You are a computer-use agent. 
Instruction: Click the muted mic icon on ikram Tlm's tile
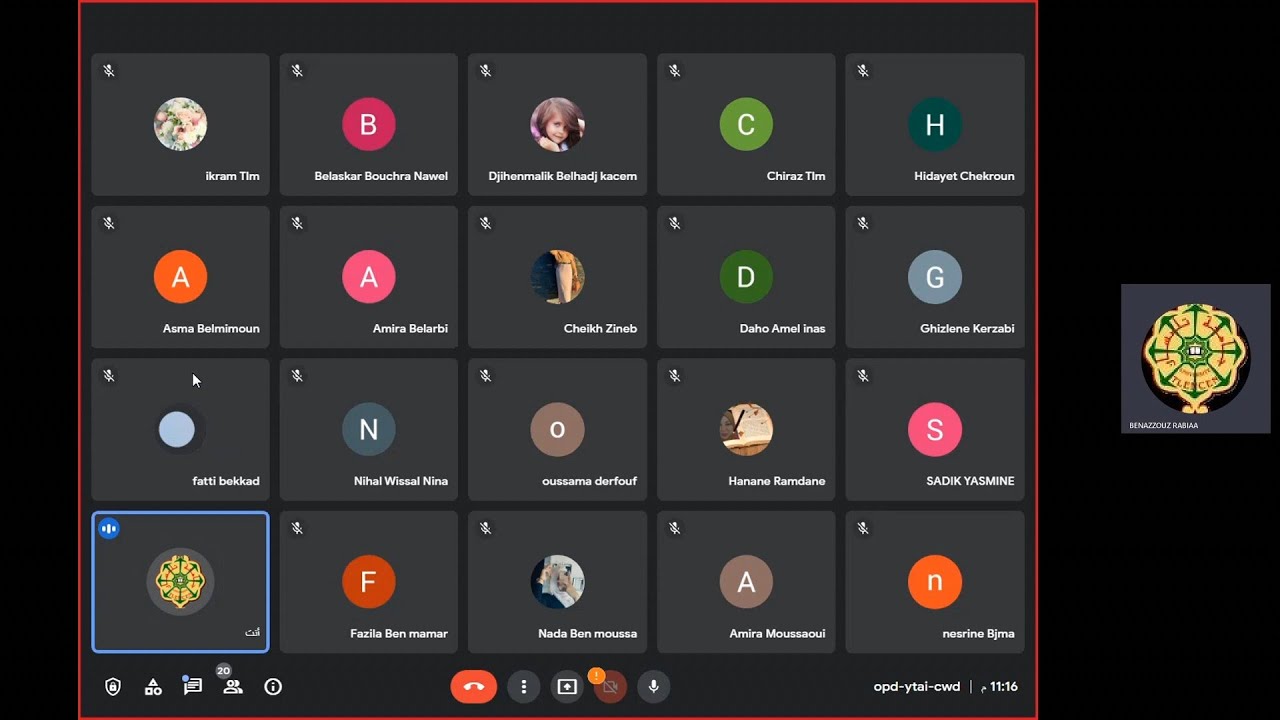tap(109, 71)
